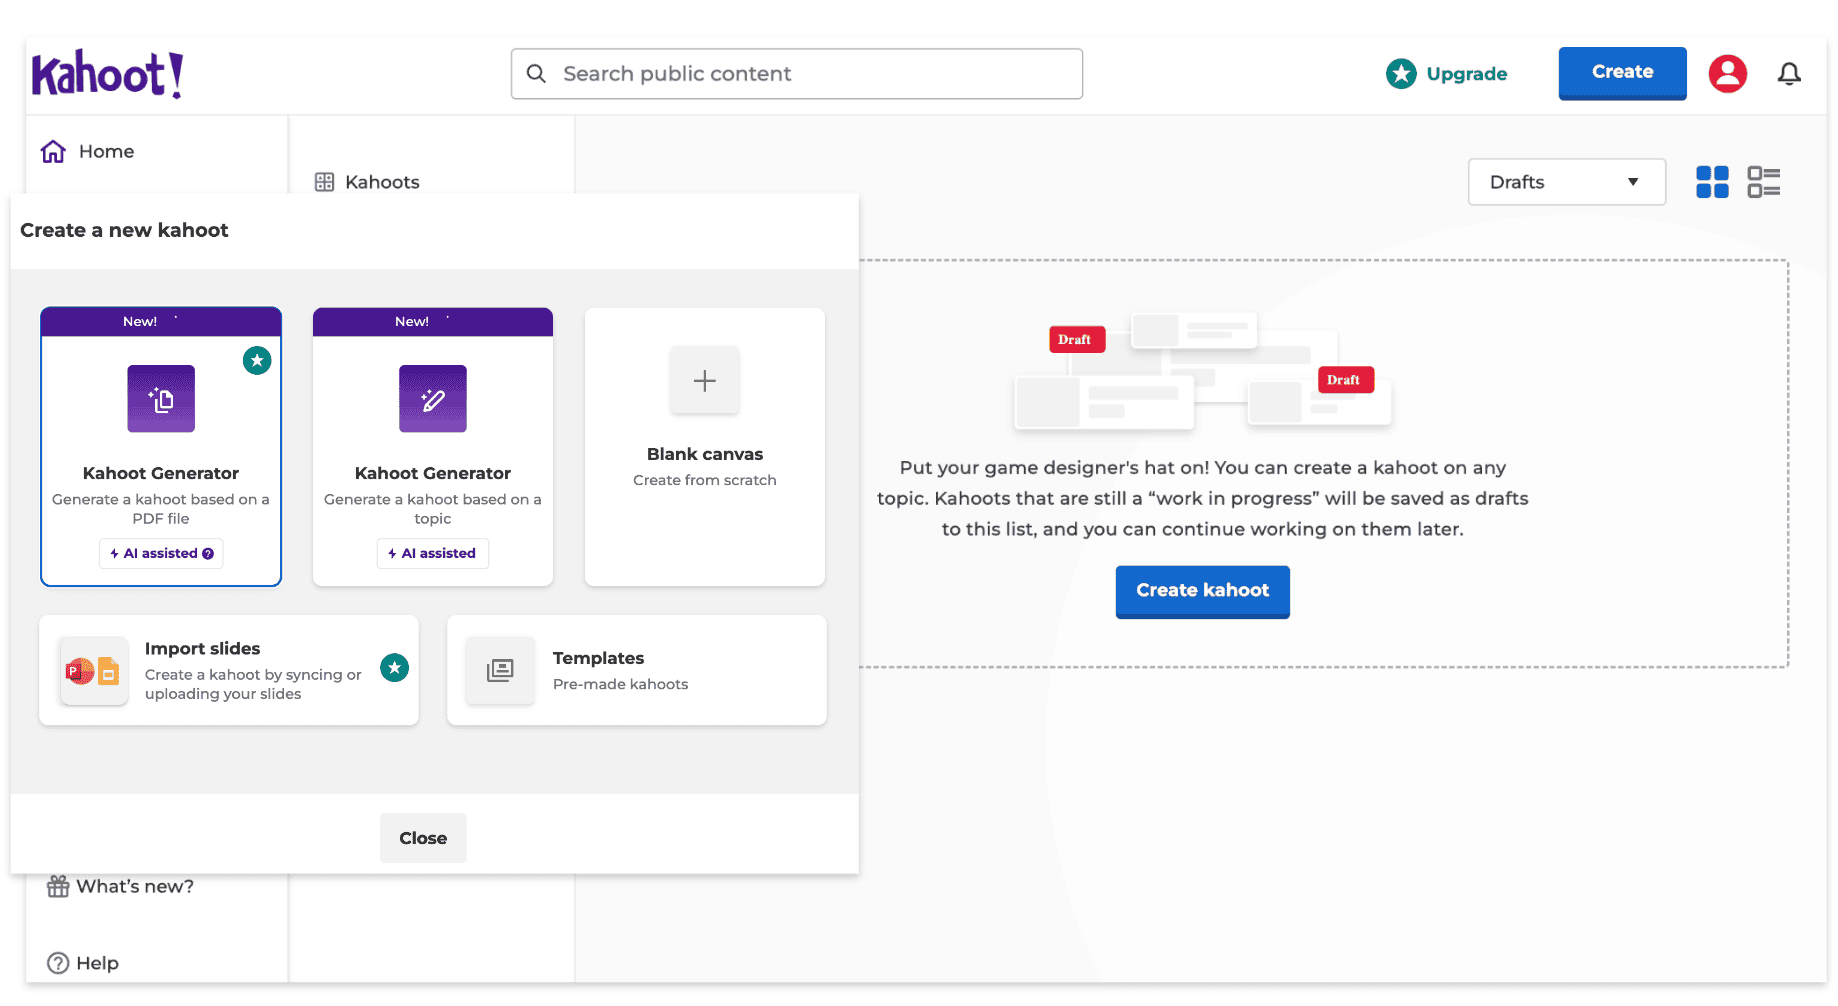The width and height of the screenshot is (1838, 1006).
Task: Click the AI assisted help question mark
Action: tap(208, 554)
